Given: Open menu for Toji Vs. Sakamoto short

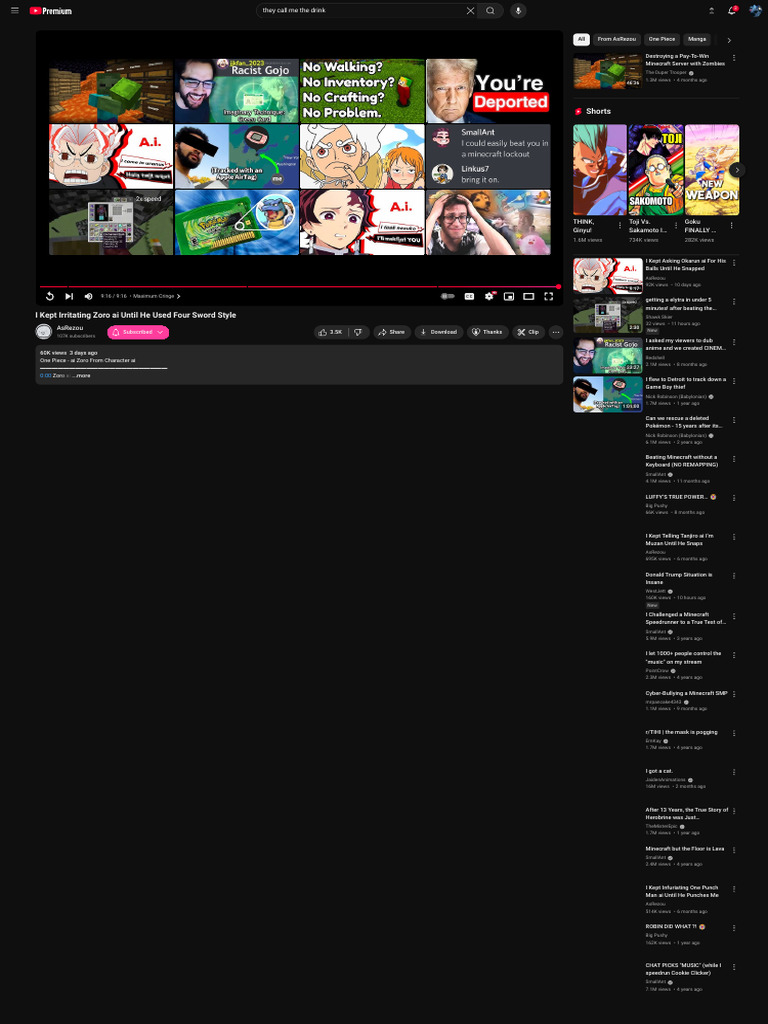Looking at the screenshot, I should pos(676,225).
